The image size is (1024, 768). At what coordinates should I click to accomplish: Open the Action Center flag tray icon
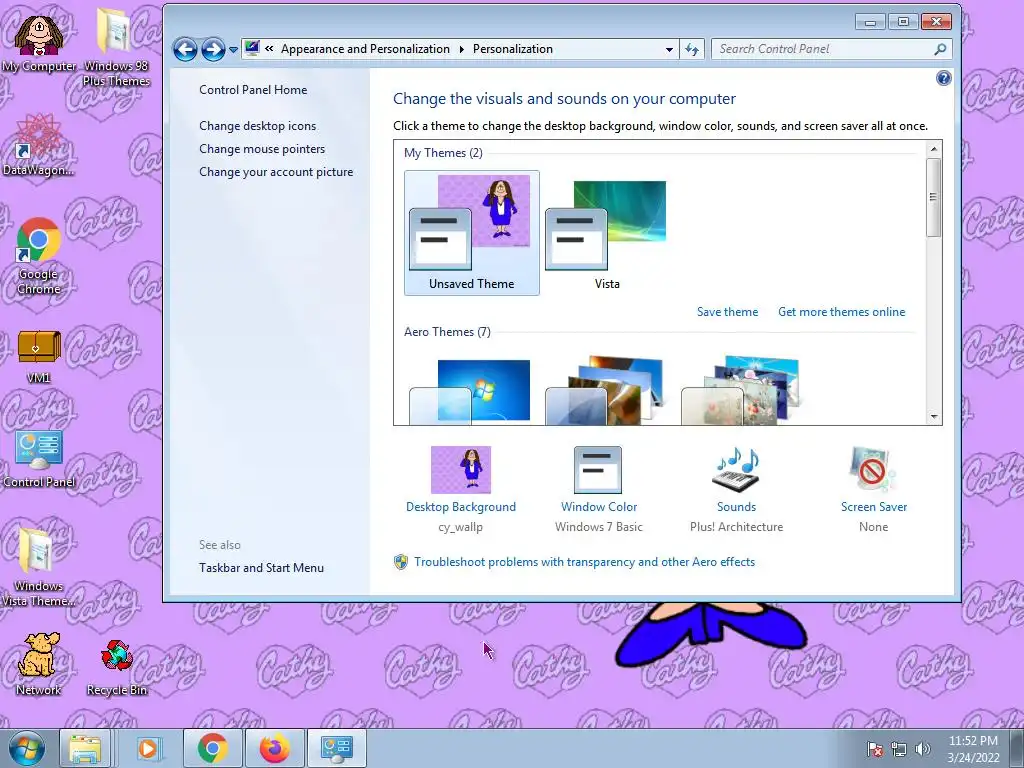tap(874, 749)
